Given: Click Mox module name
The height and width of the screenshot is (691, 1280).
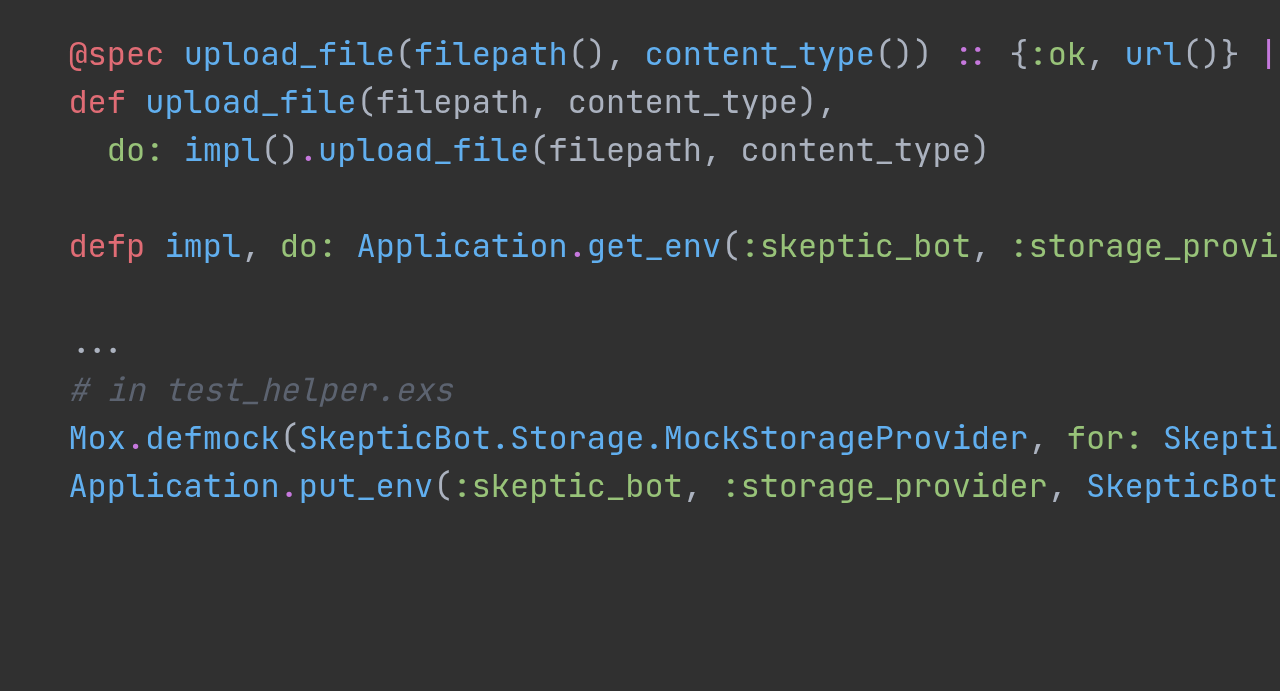Looking at the screenshot, I should tap(97, 439).
